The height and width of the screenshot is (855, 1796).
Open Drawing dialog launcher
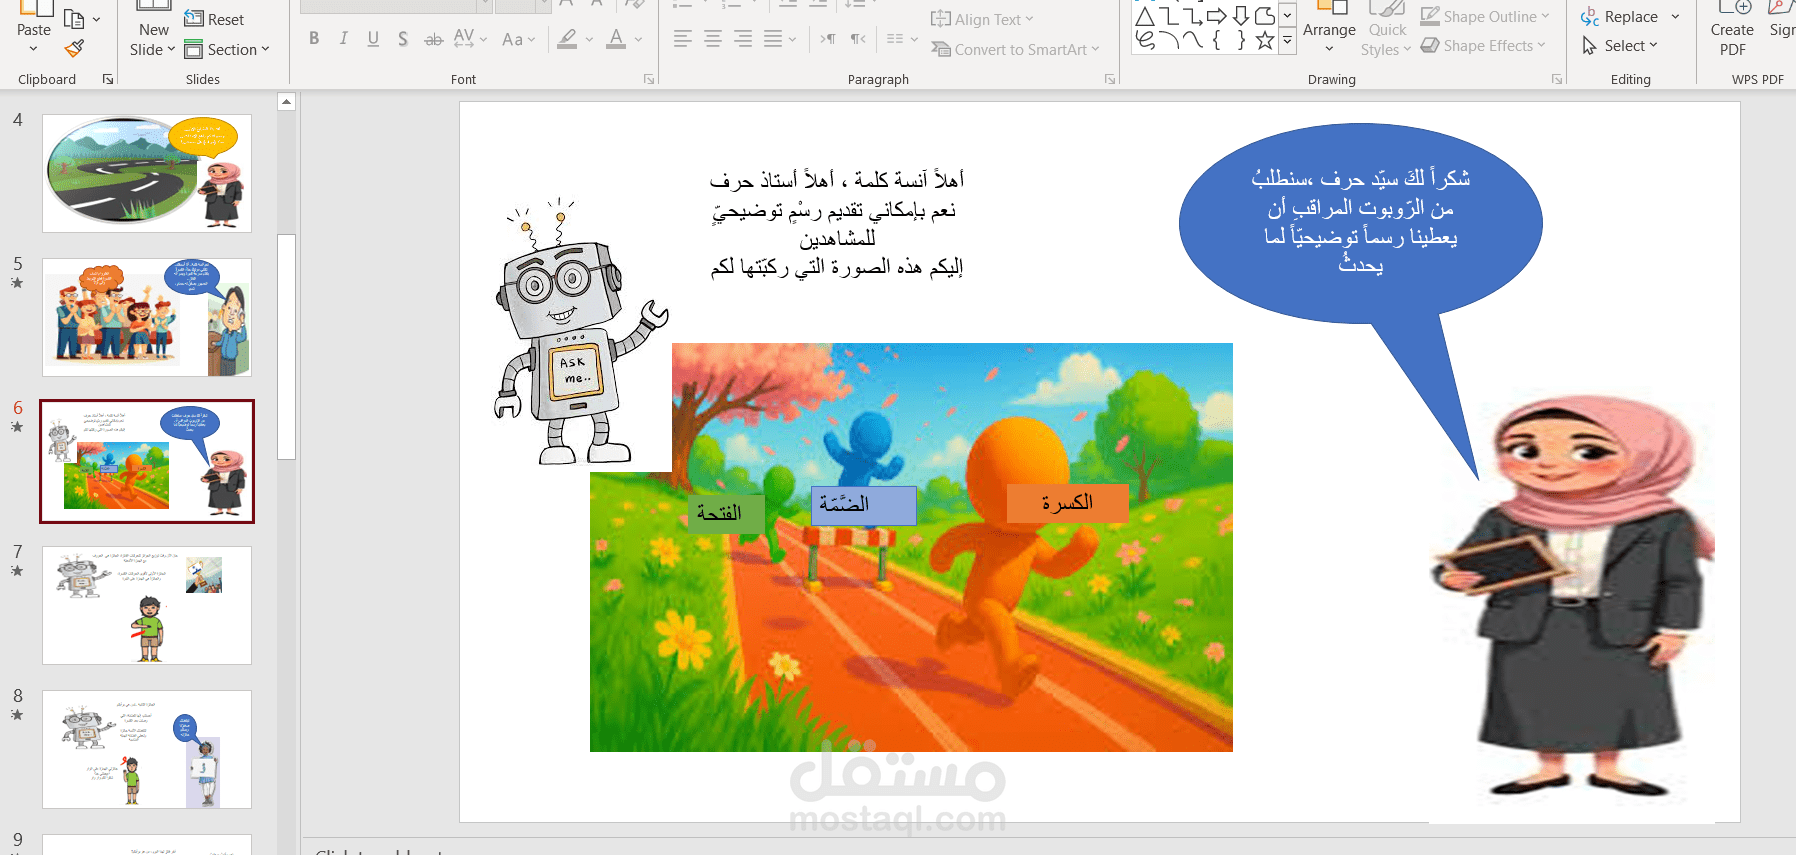tap(1557, 79)
